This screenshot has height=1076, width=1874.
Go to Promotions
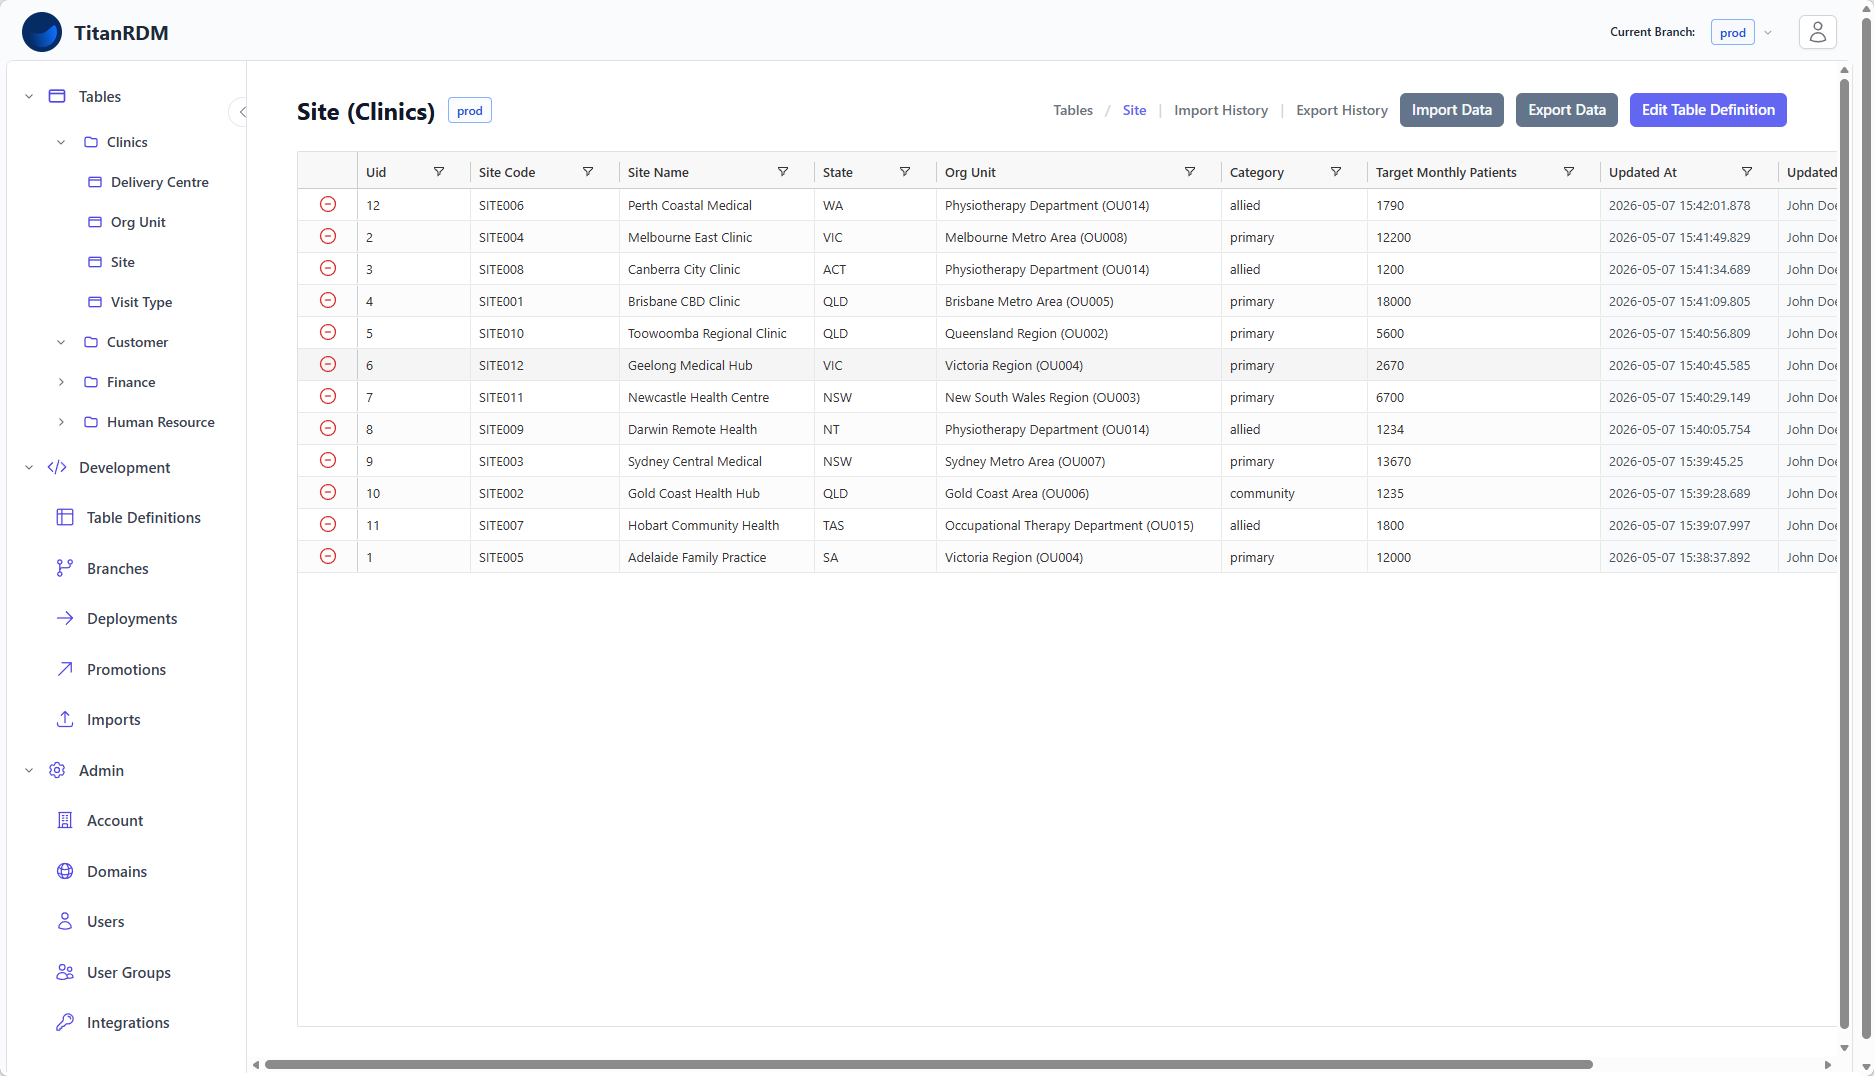pyautogui.click(x=111, y=669)
